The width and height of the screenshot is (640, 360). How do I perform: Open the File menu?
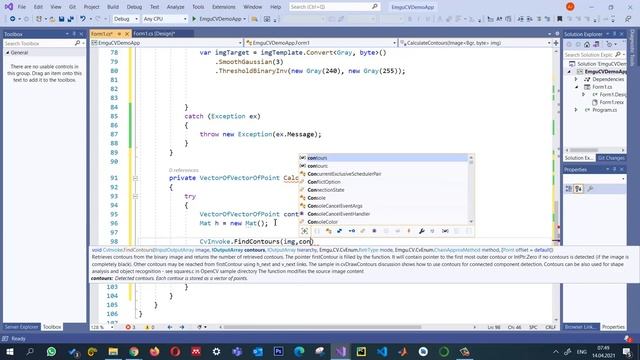[x=22, y=7]
